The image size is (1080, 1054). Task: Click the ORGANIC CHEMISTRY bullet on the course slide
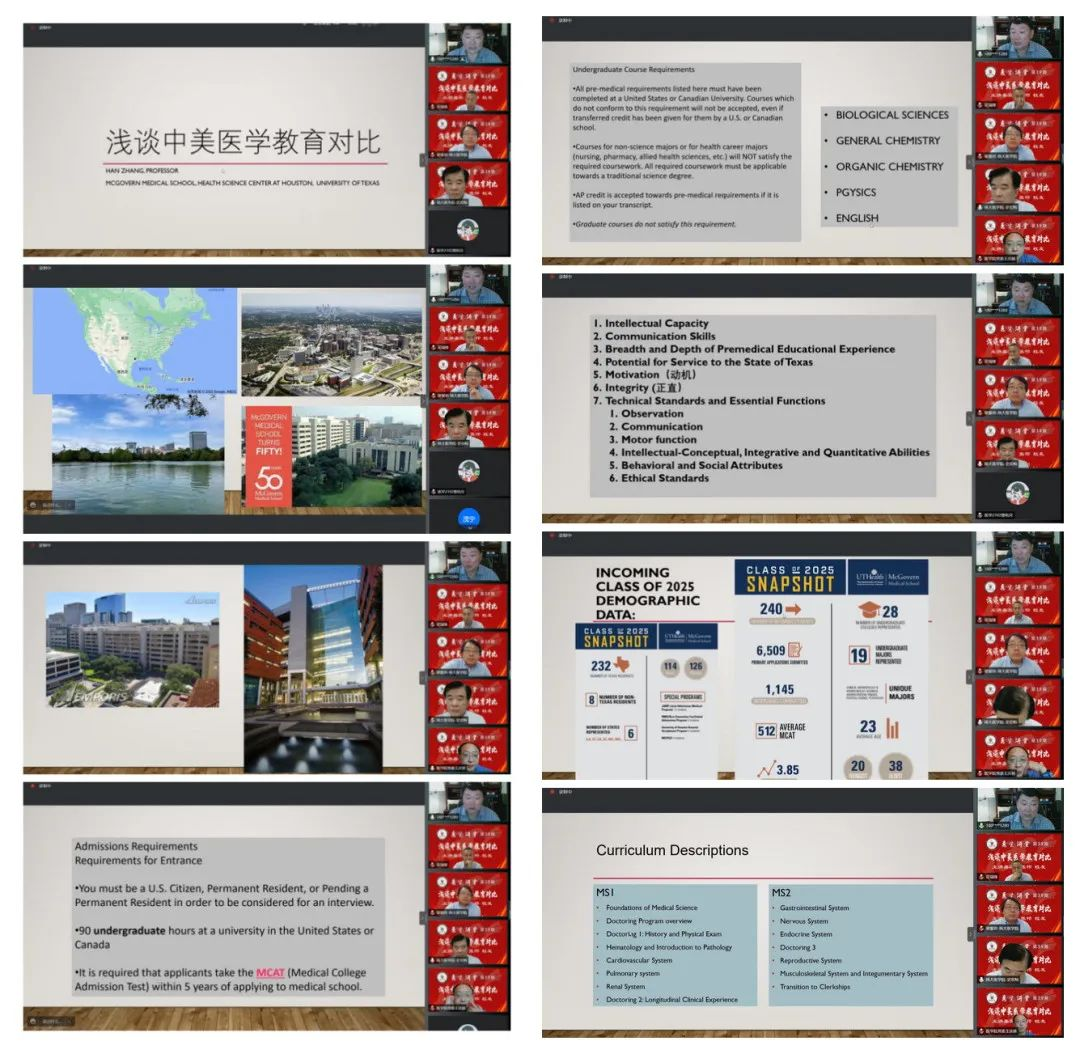(889, 167)
